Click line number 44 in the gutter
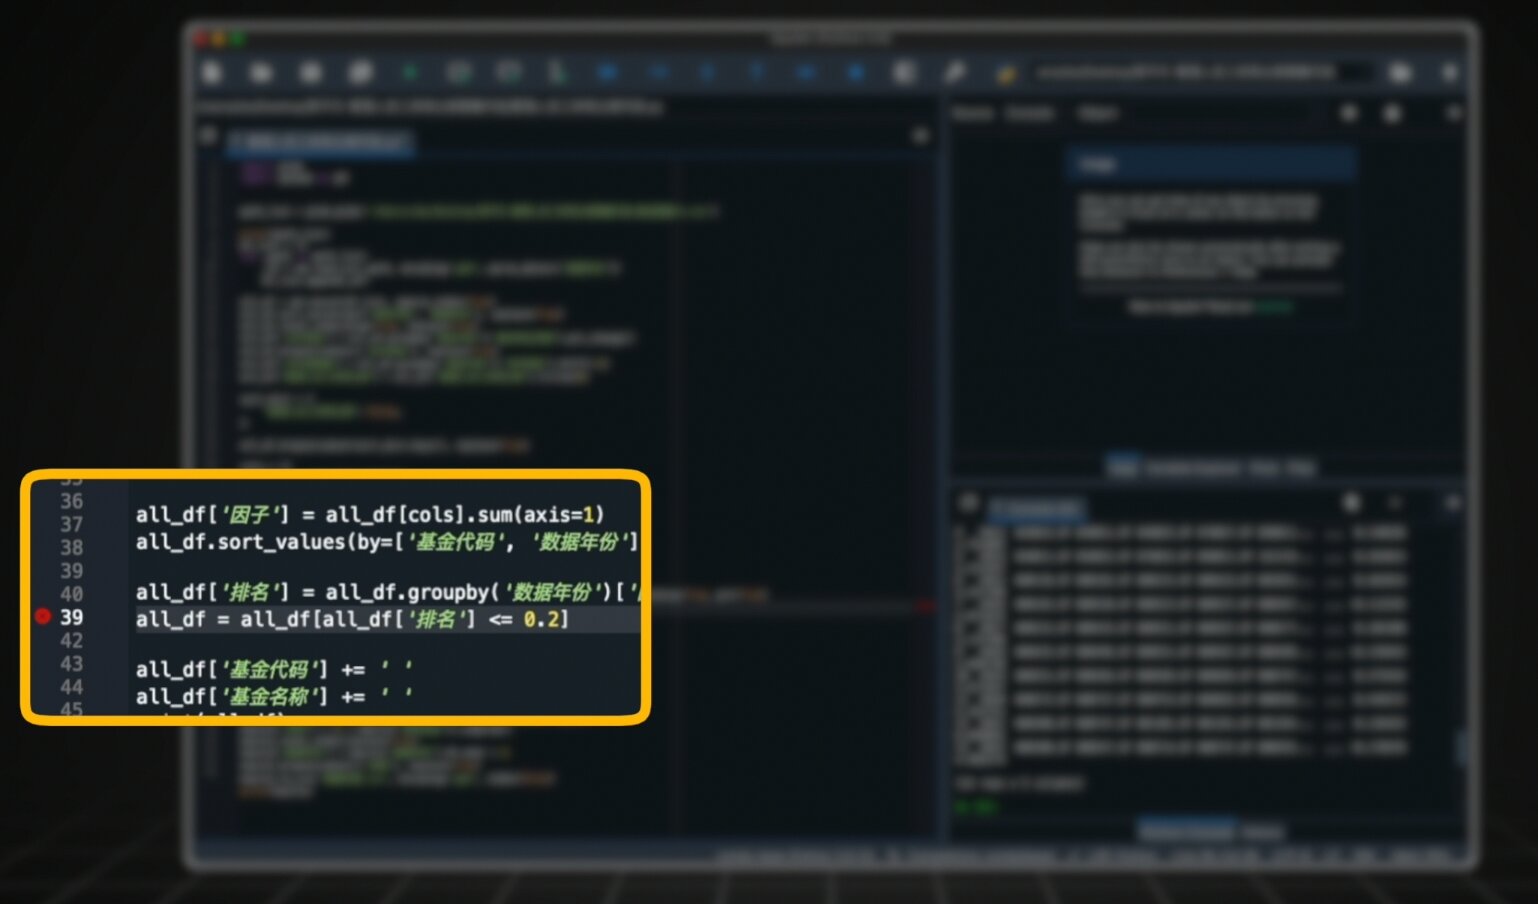 coord(71,686)
